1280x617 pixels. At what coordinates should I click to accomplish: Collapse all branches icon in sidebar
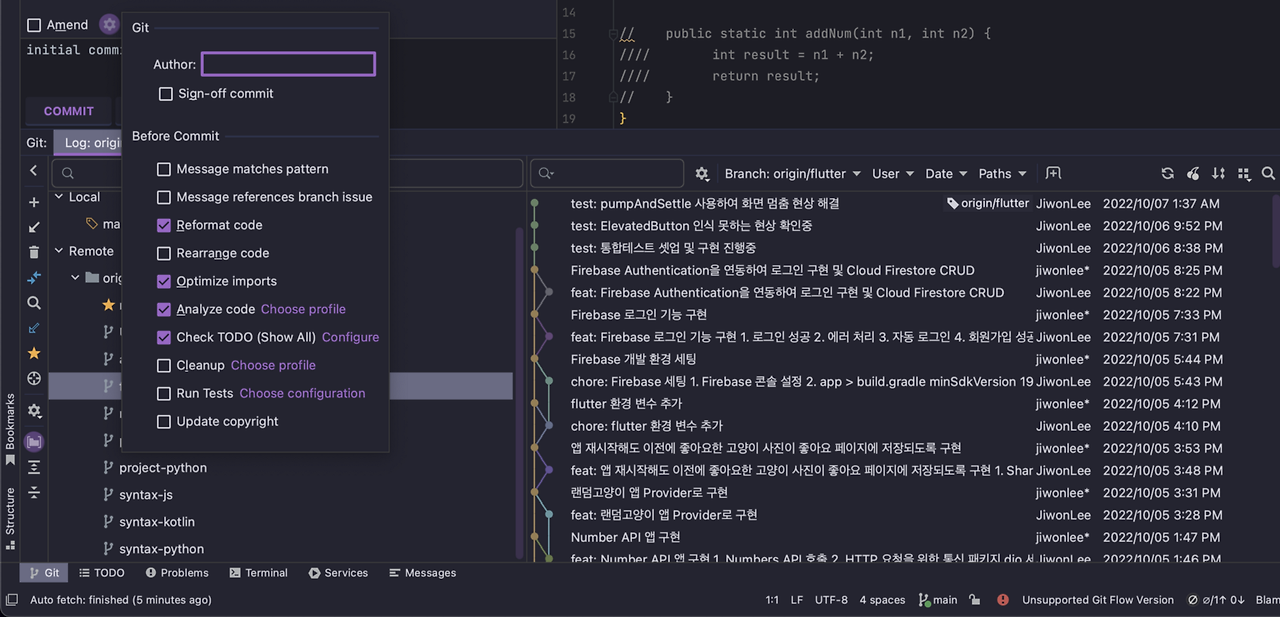(34, 492)
